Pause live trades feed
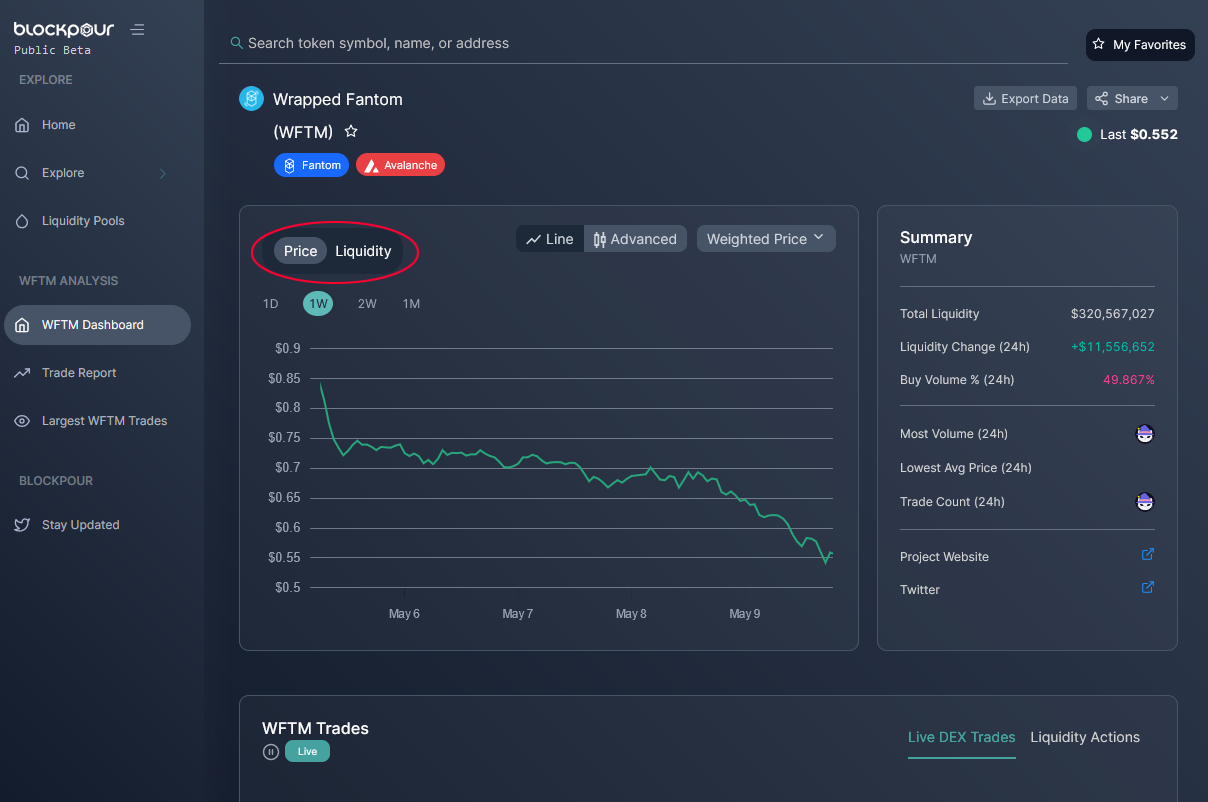Screen dimensions: 1208x802 pos(270,752)
